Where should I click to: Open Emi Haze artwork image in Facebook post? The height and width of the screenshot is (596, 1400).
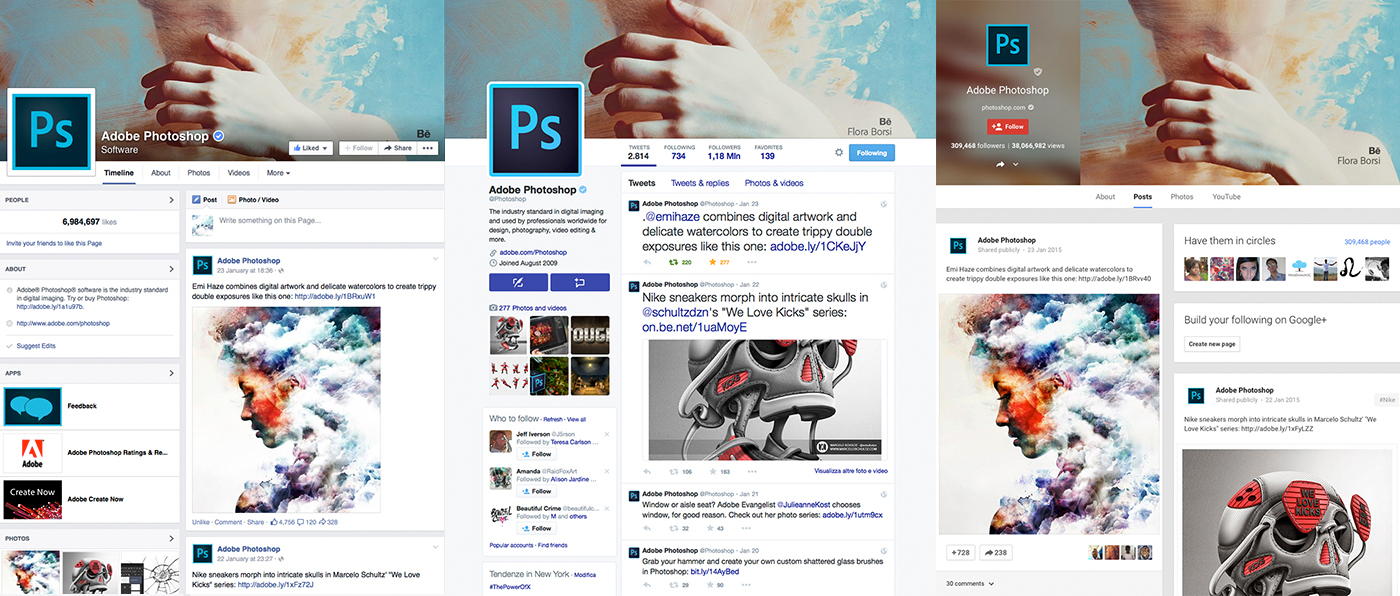click(286, 409)
